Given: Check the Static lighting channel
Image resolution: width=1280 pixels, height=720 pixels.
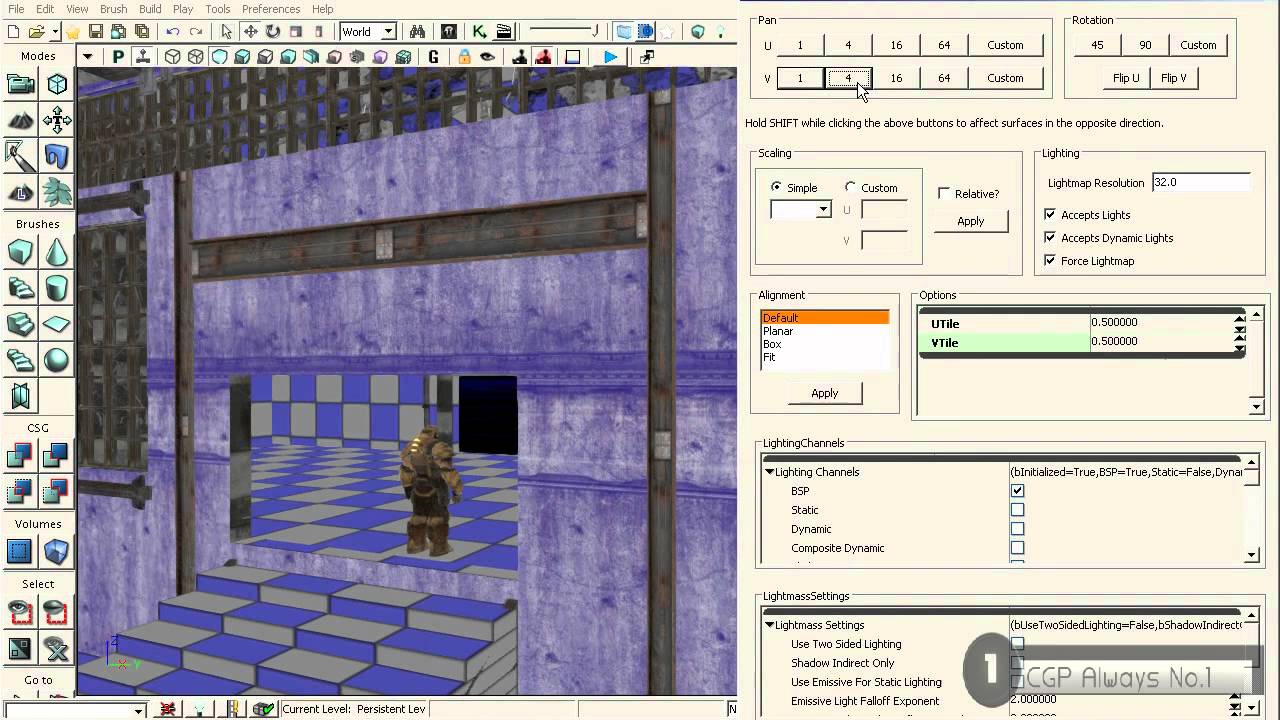Looking at the screenshot, I should 1018,510.
